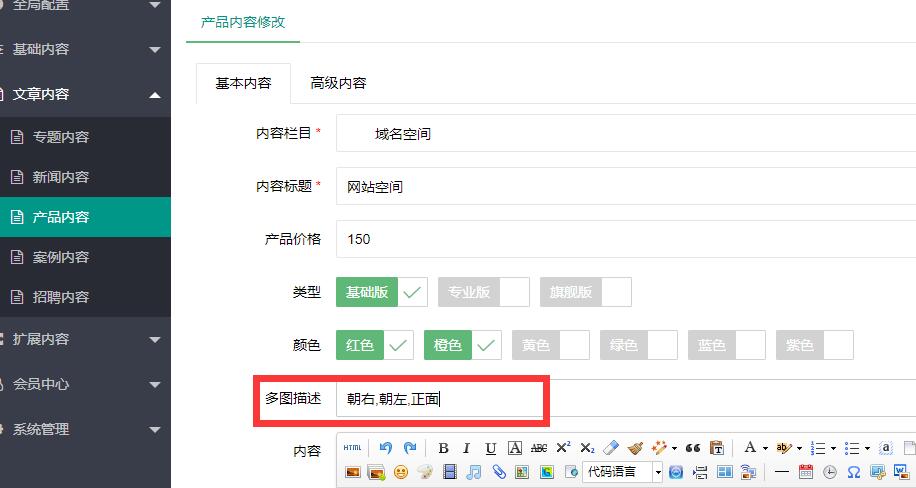Insert a blockquote
Image resolution: width=916 pixels, height=488 pixels.
693,448
